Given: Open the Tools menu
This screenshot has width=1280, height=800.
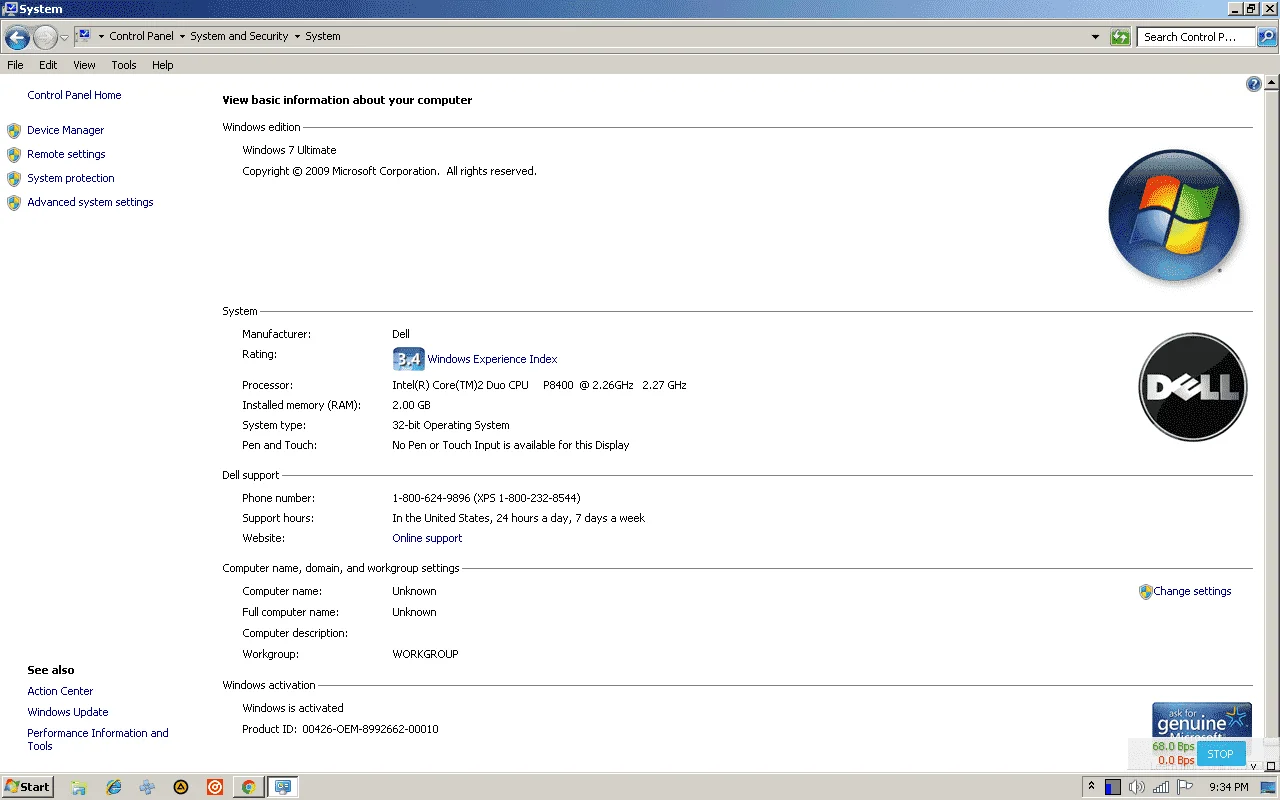Looking at the screenshot, I should (124, 65).
